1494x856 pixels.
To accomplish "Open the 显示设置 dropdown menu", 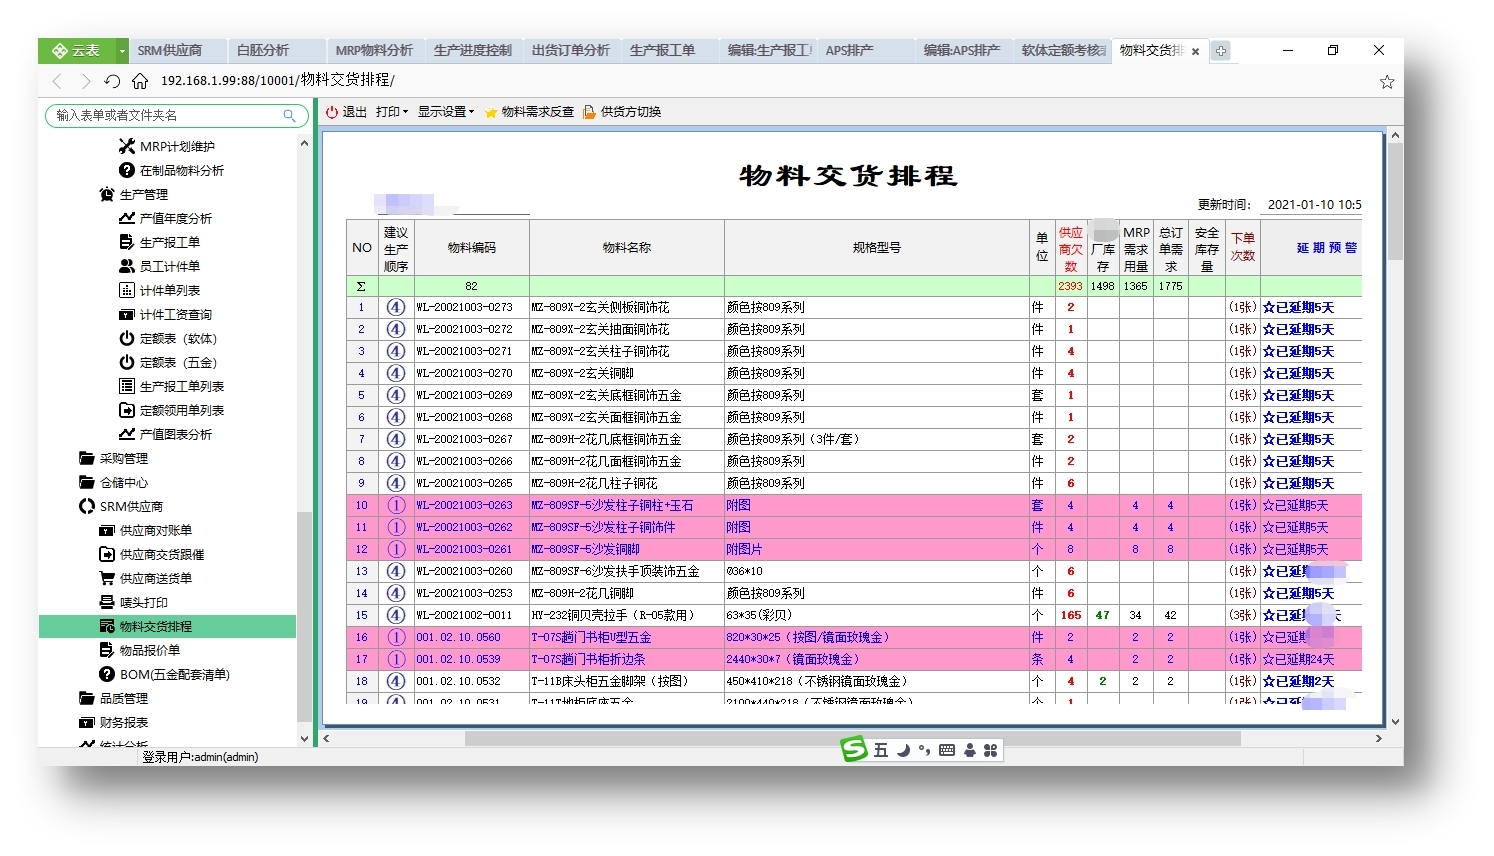I will pos(446,112).
